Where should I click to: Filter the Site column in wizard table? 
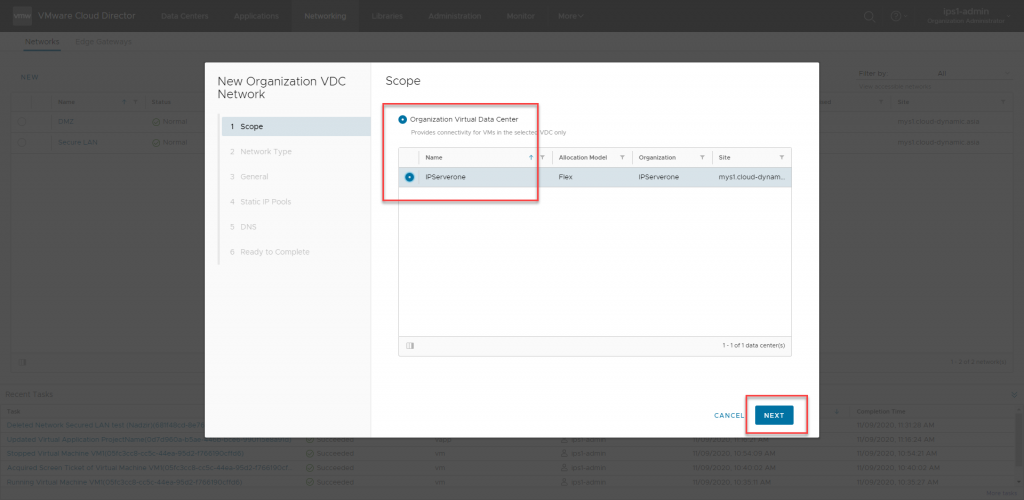tap(782, 157)
